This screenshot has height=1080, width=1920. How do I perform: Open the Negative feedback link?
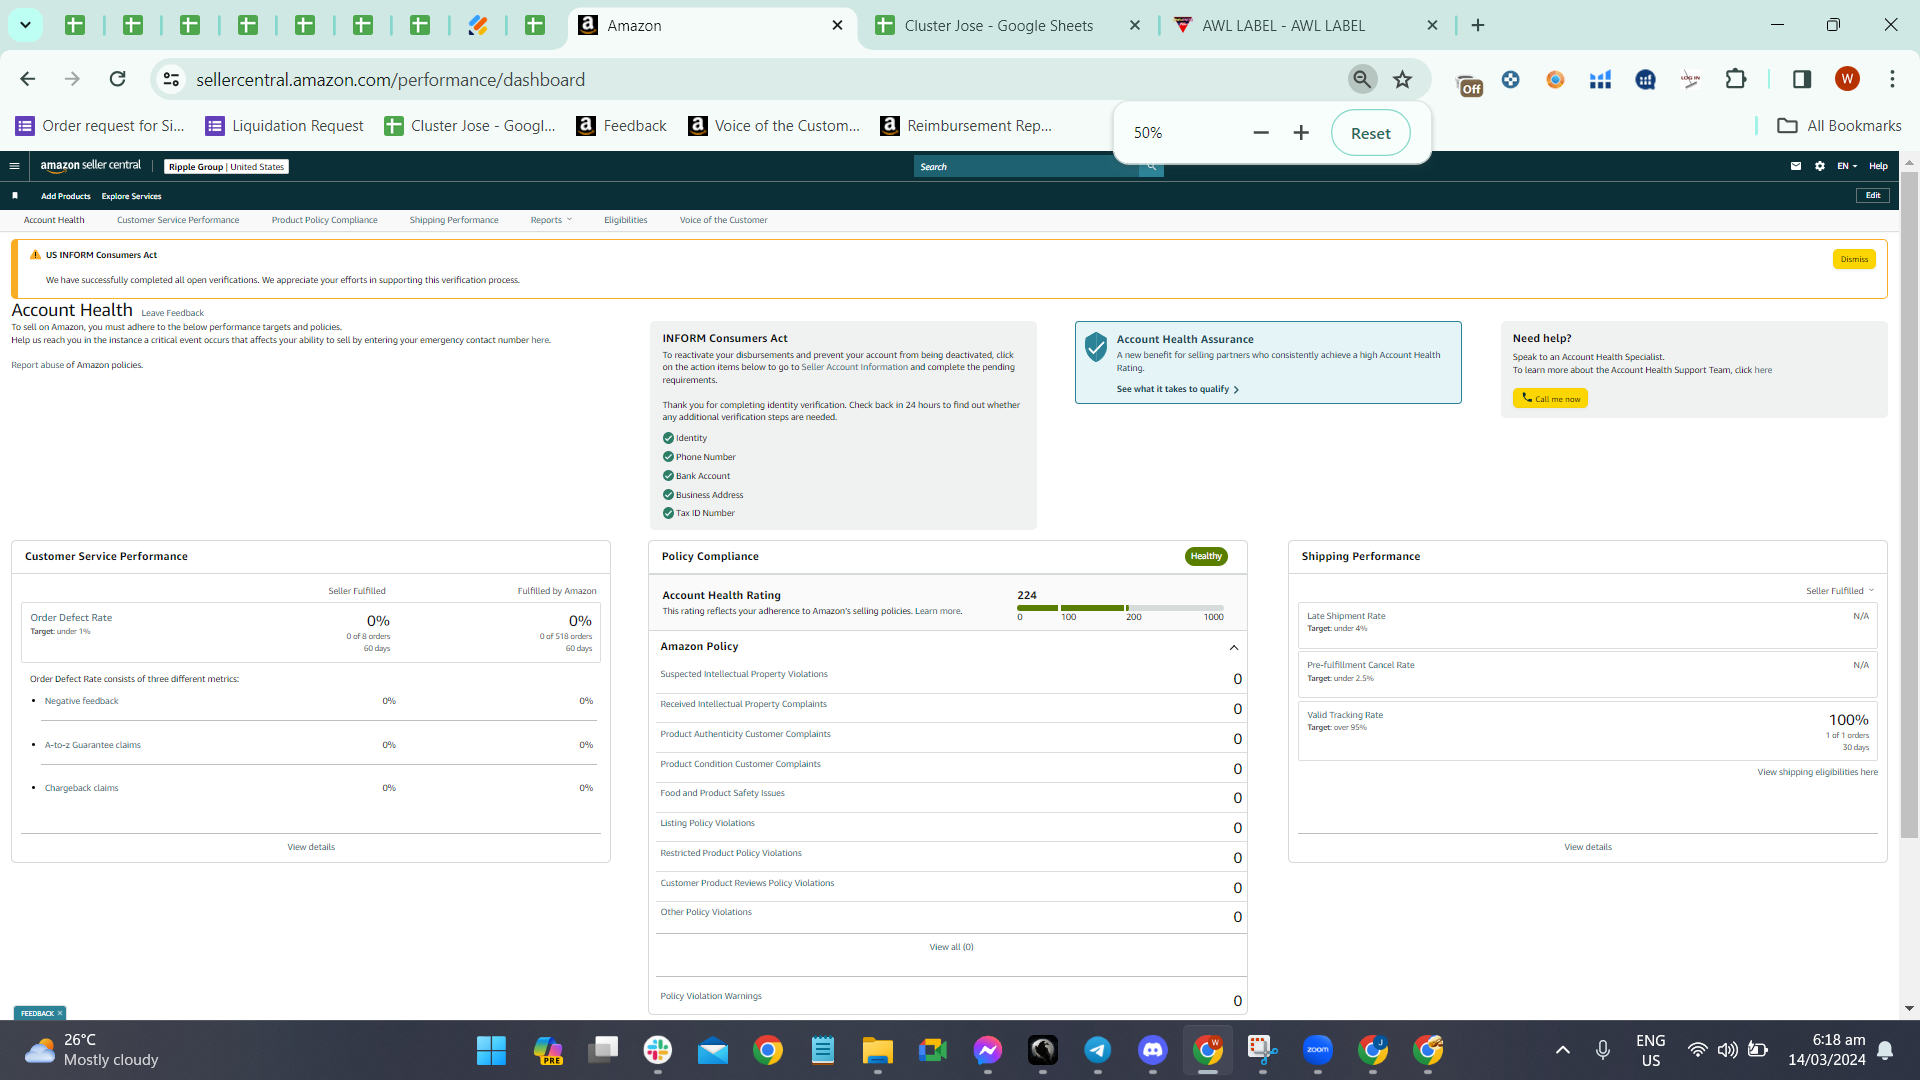click(x=81, y=701)
